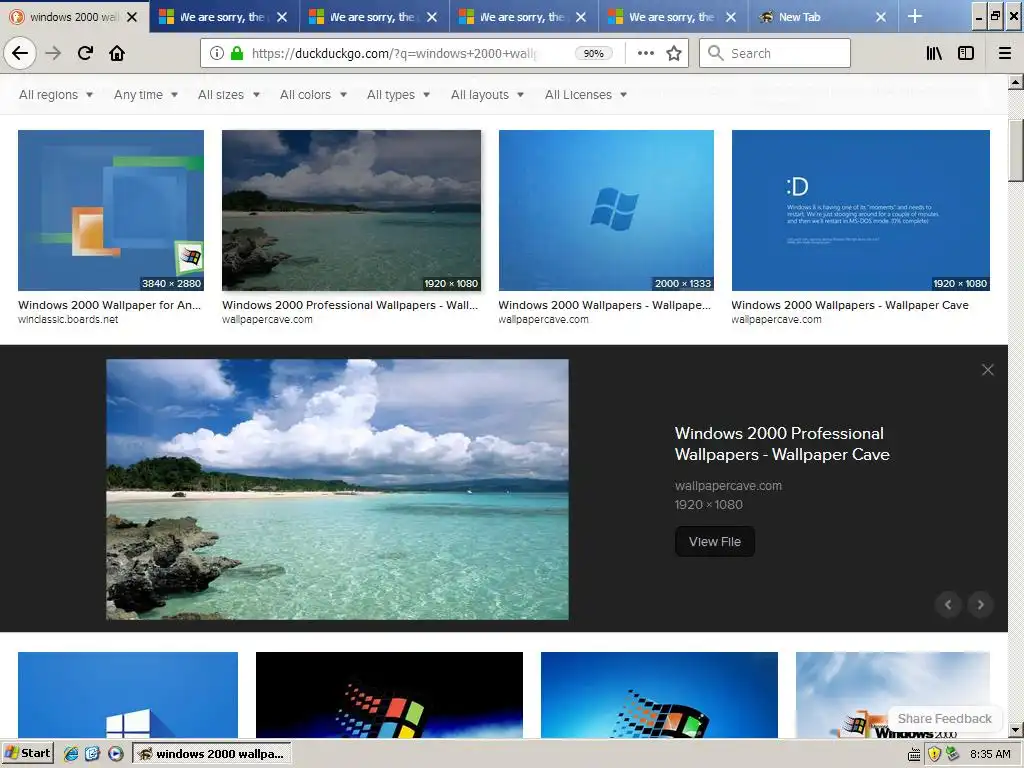Screen dimensions: 1024x768
Task: Bookmark this page with the star
Action: 674,54
